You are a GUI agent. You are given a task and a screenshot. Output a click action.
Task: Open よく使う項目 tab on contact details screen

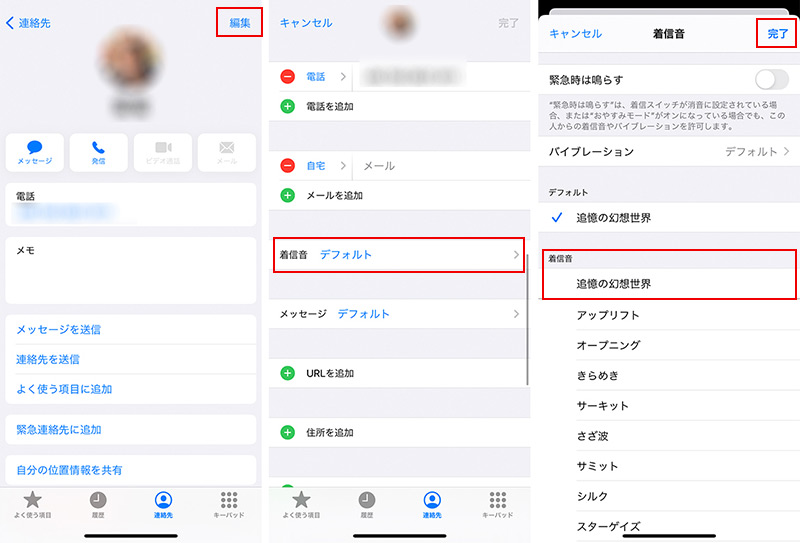32,504
